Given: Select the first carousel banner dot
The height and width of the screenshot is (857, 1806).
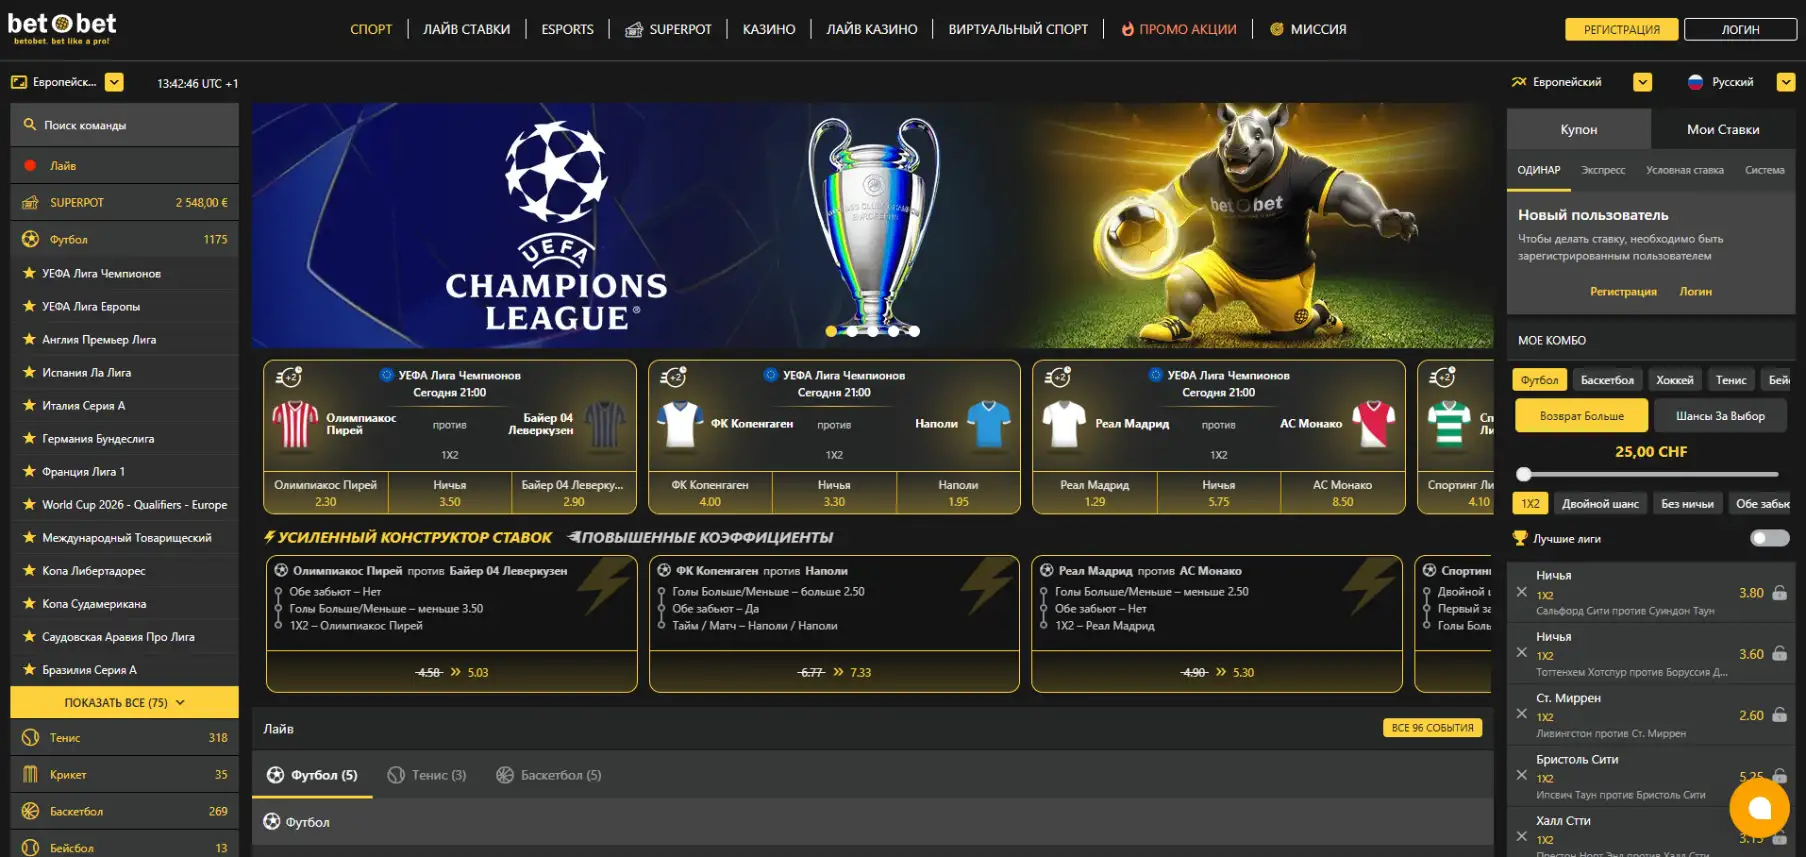Looking at the screenshot, I should pos(830,331).
